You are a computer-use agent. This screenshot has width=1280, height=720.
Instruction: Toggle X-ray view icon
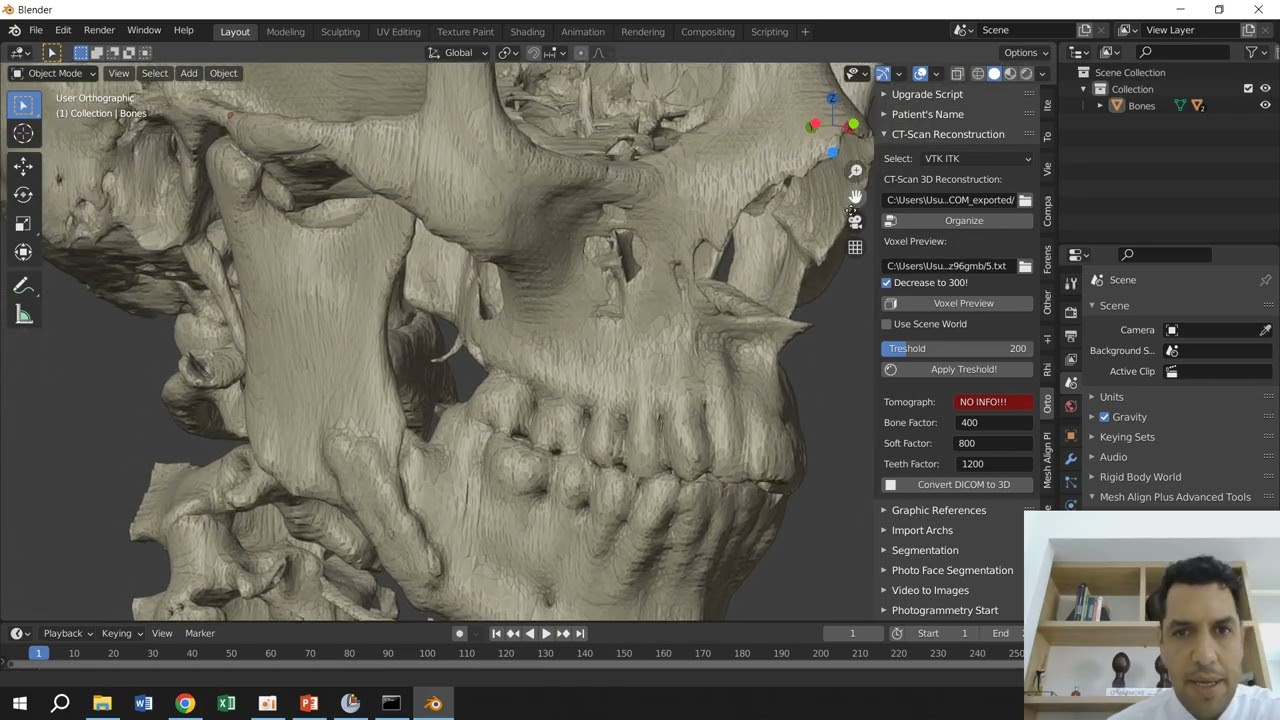[x=957, y=74]
